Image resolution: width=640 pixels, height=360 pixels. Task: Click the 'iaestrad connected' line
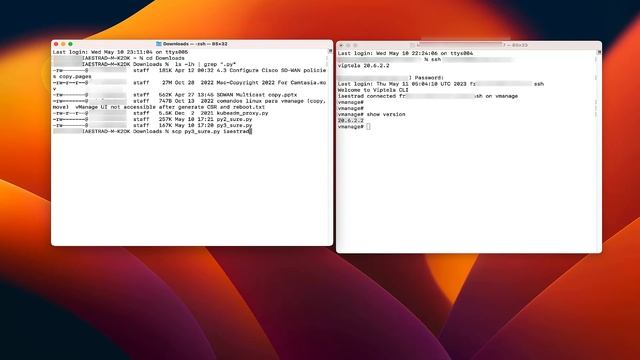tap(428, 96)
